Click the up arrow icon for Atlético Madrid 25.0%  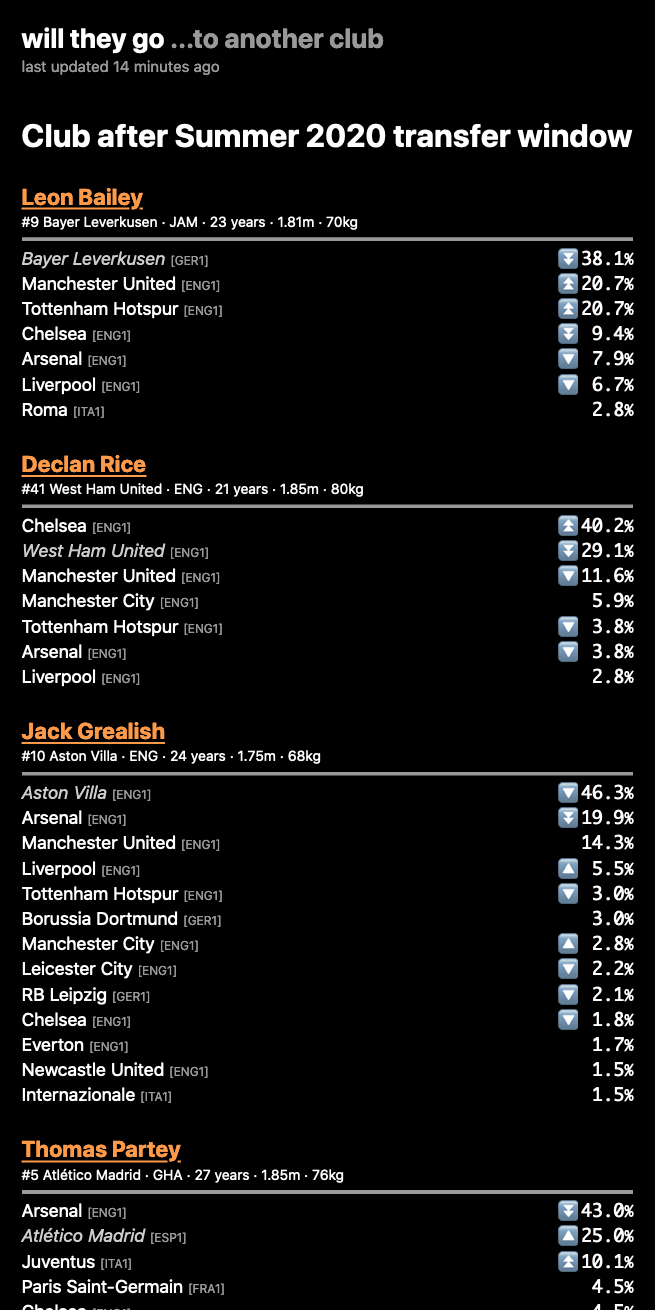coord(568,1236)
